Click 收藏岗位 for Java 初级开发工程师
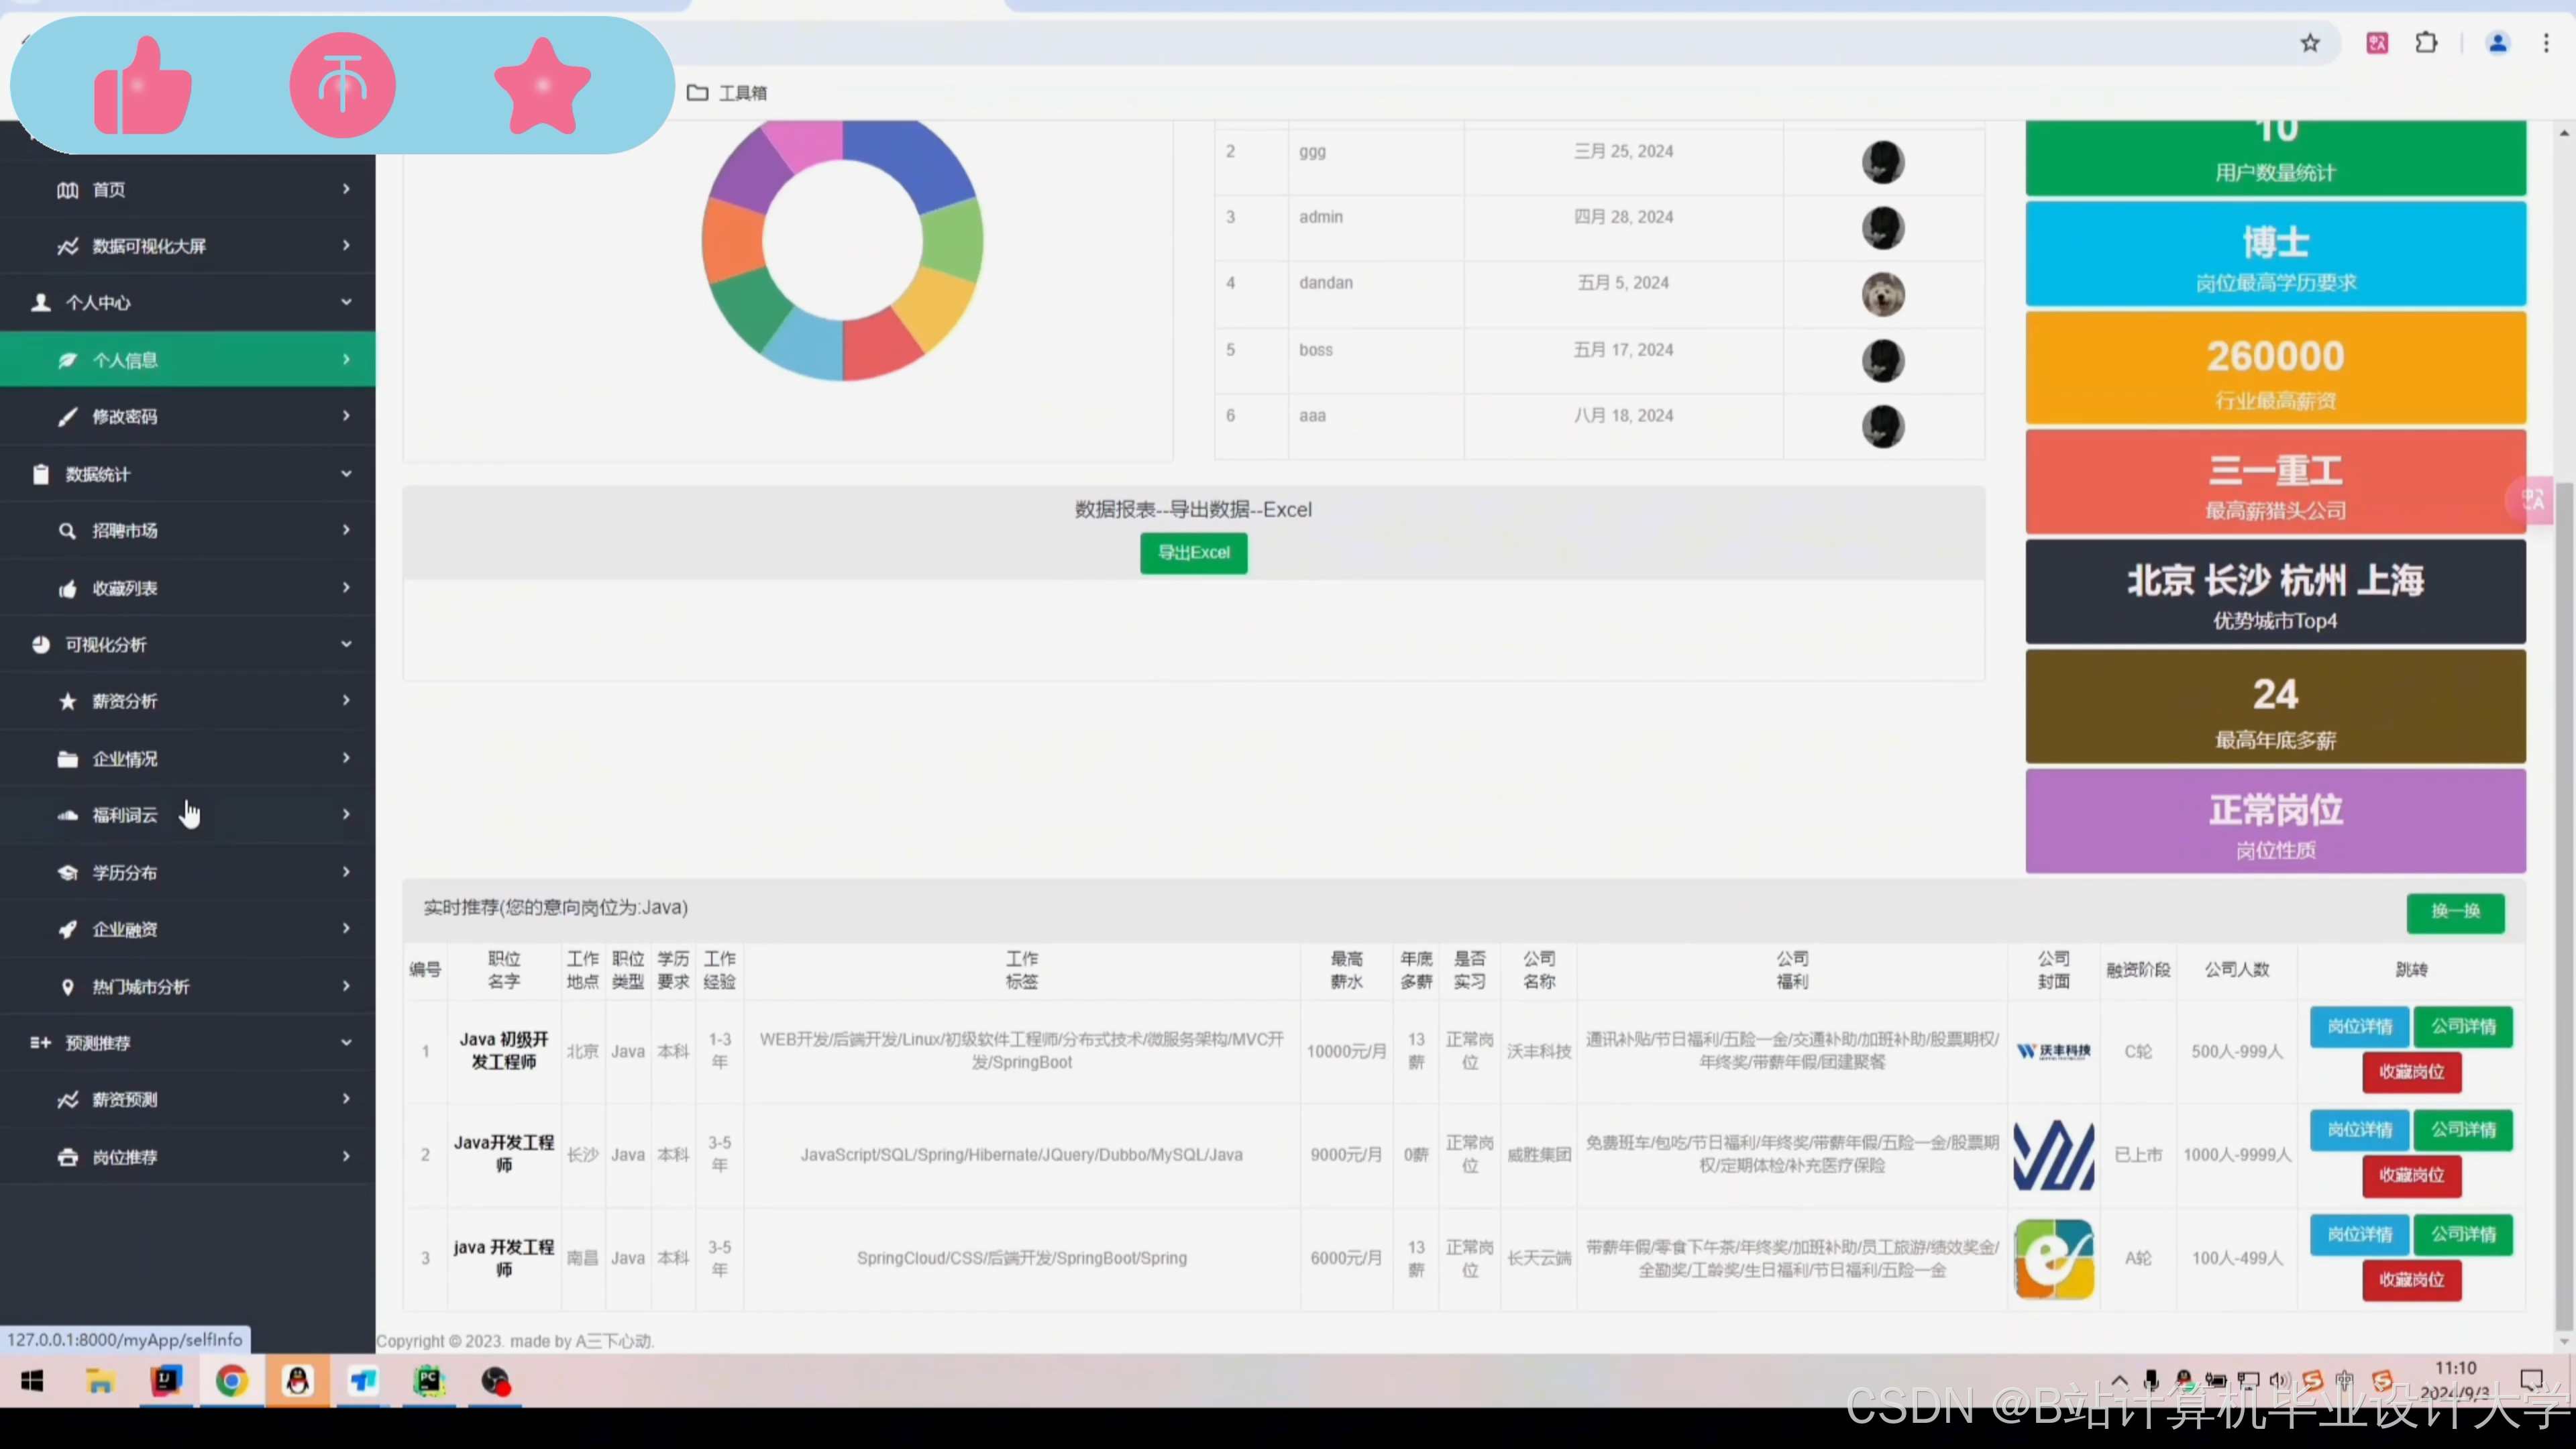This screenshot has width=2576, height=1449. coord(2411,1072)
